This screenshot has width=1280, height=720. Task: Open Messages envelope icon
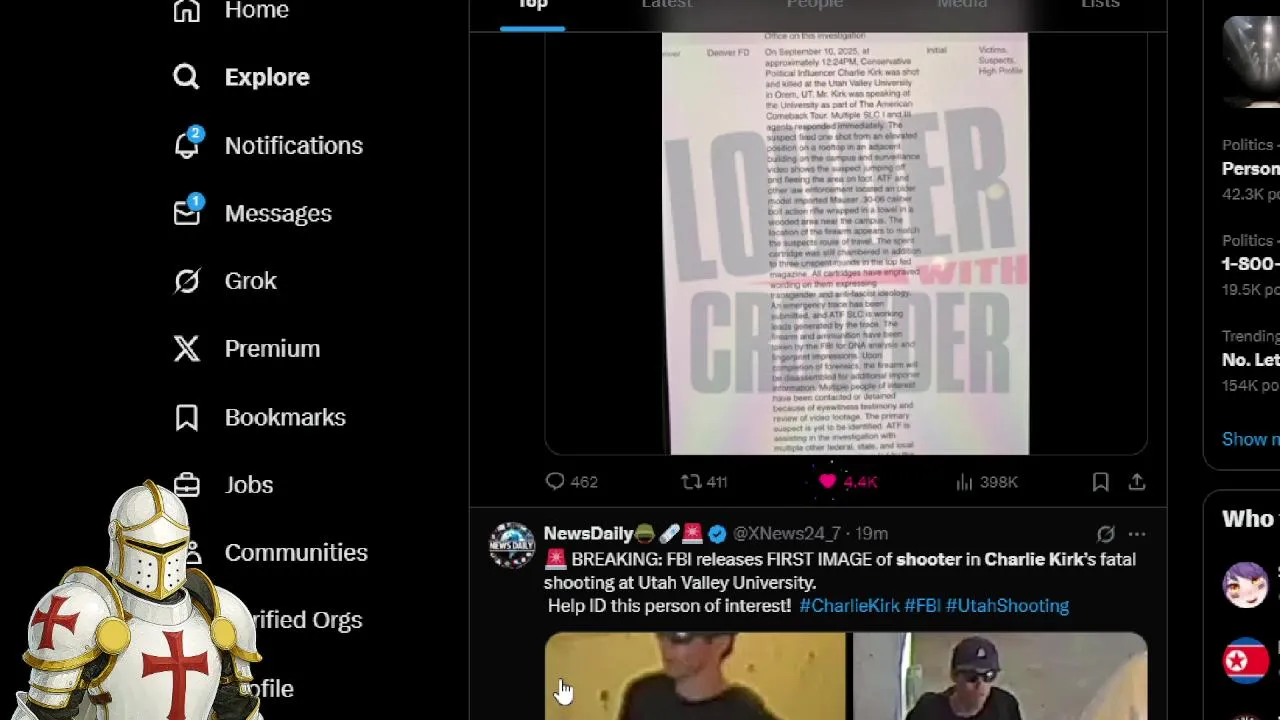(187, 211)
